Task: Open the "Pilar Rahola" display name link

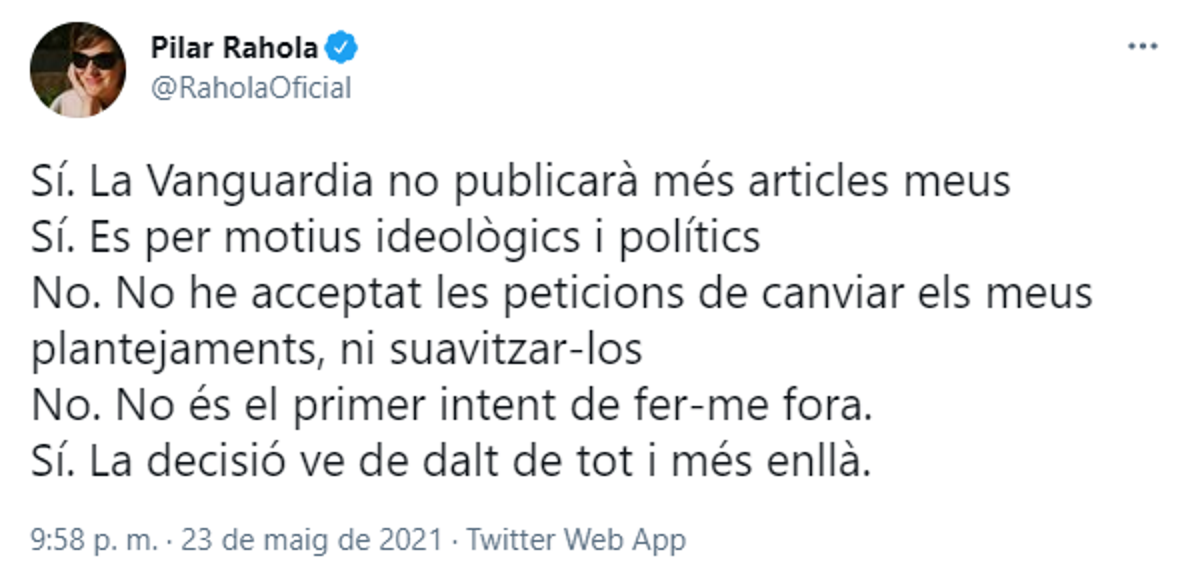Action: (234, 47)
